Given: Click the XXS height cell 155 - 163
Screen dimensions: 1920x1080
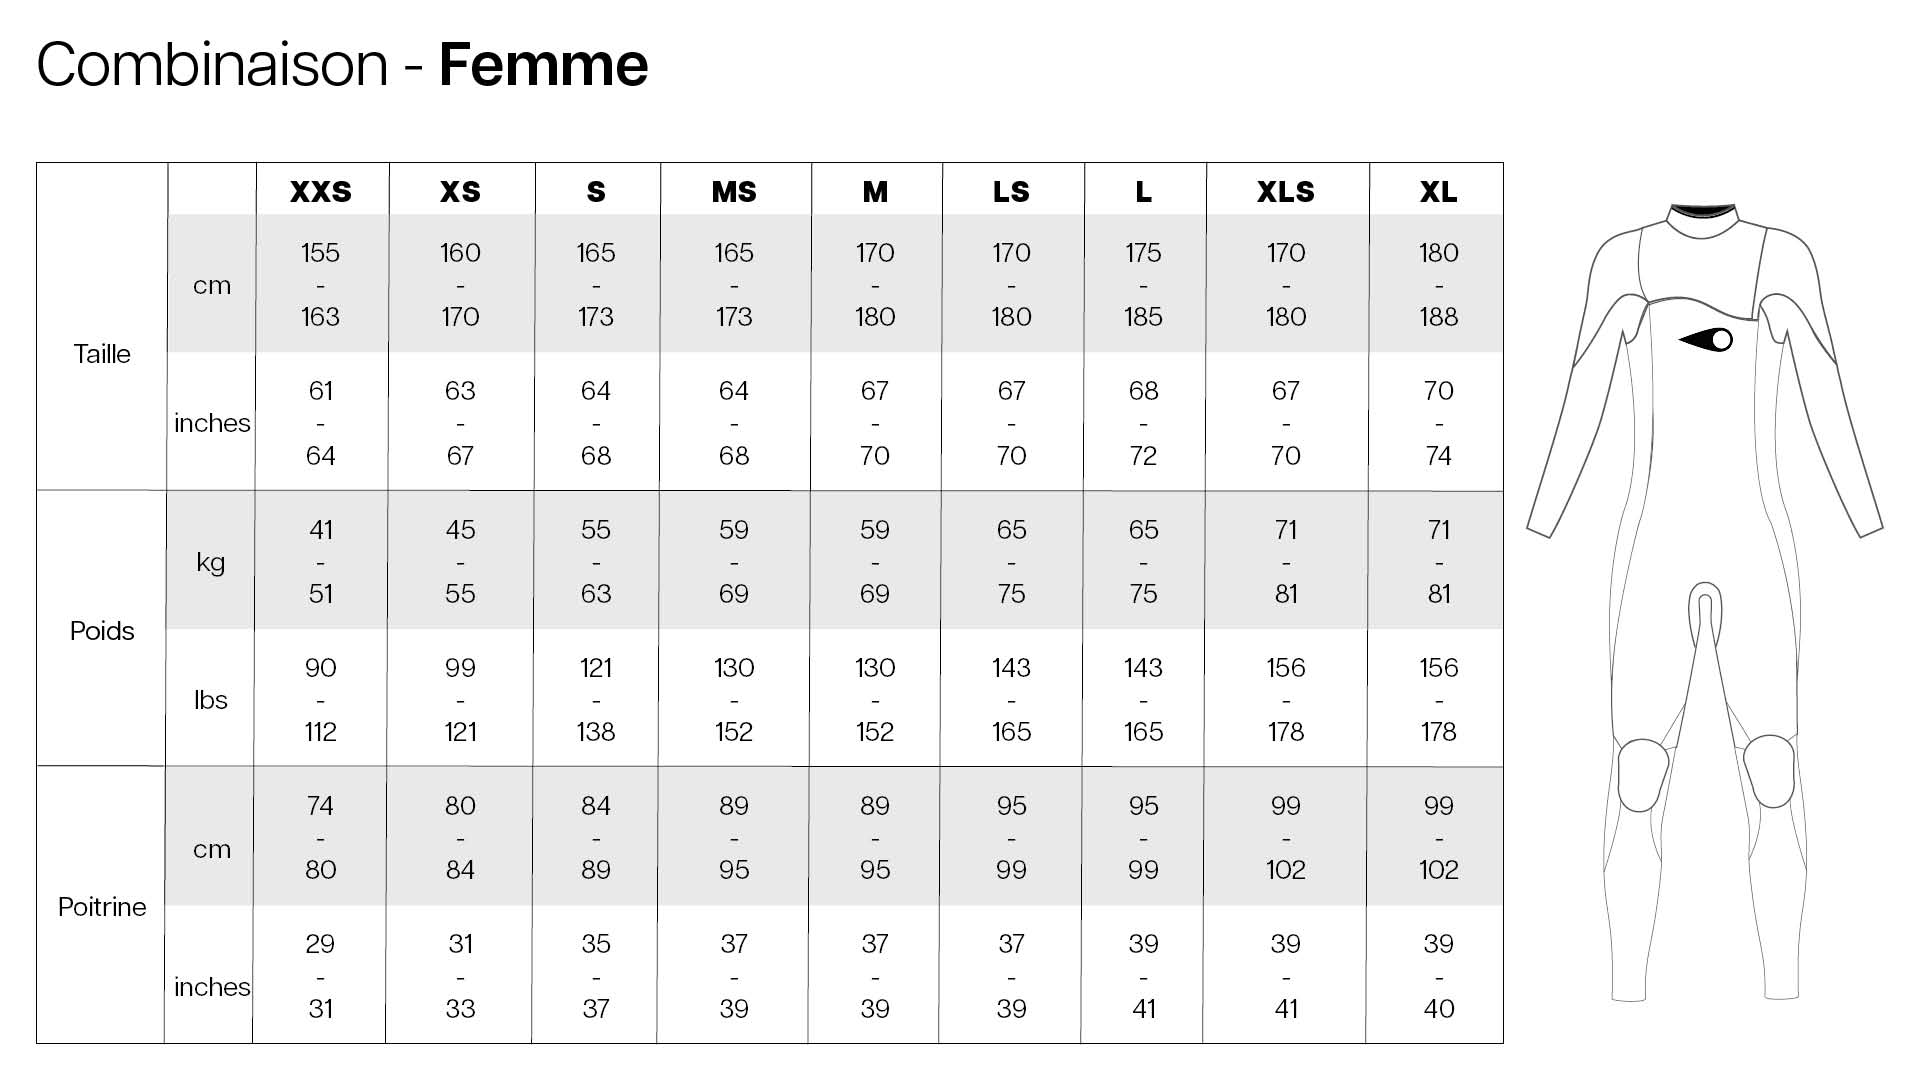Looking at the screenshot, I should (x=321, y=285).
